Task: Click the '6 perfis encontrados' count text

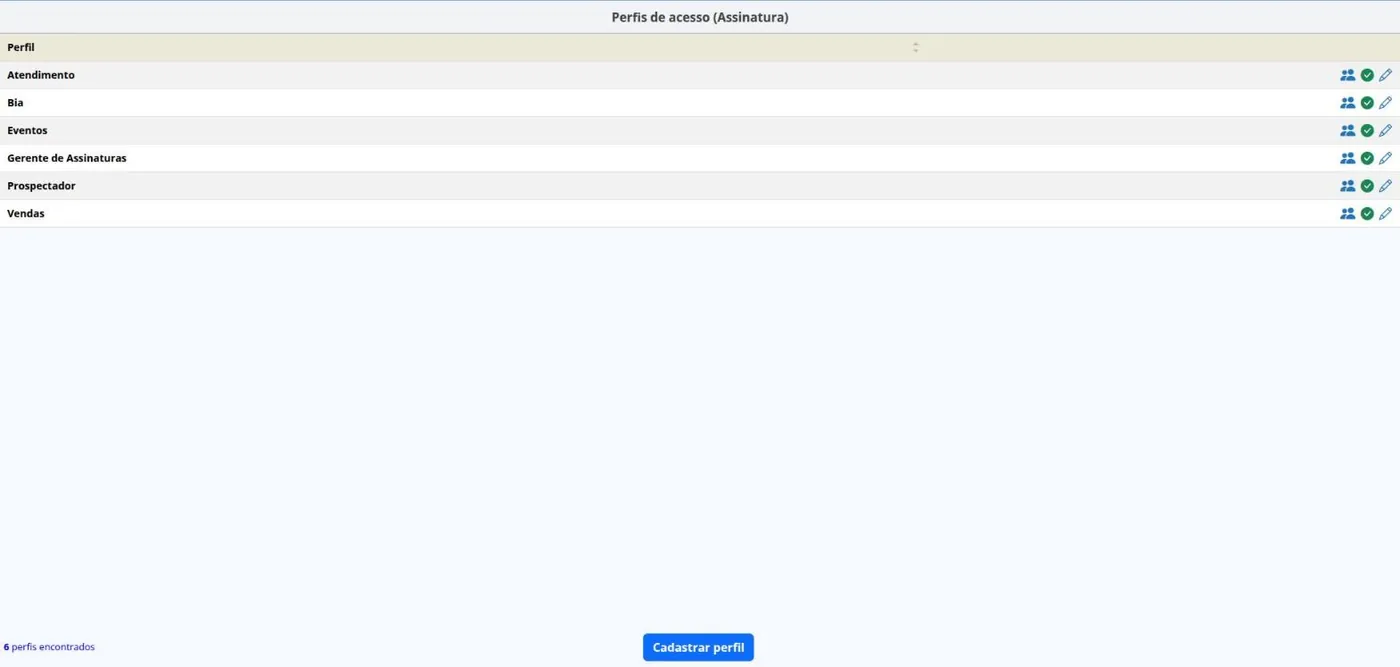Action: pos(49,647)
